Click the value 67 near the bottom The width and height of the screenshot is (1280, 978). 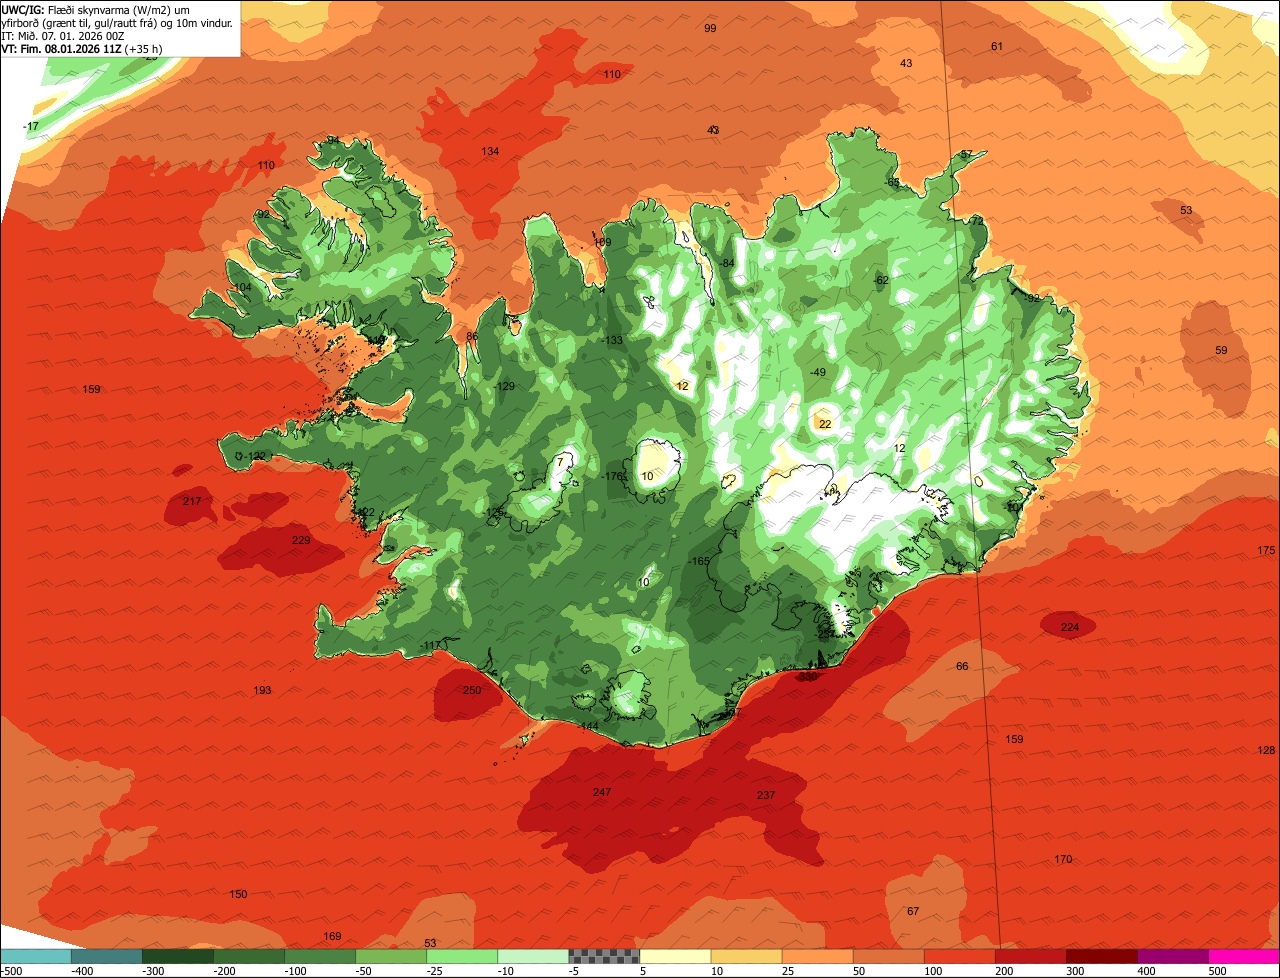[913, 911]
